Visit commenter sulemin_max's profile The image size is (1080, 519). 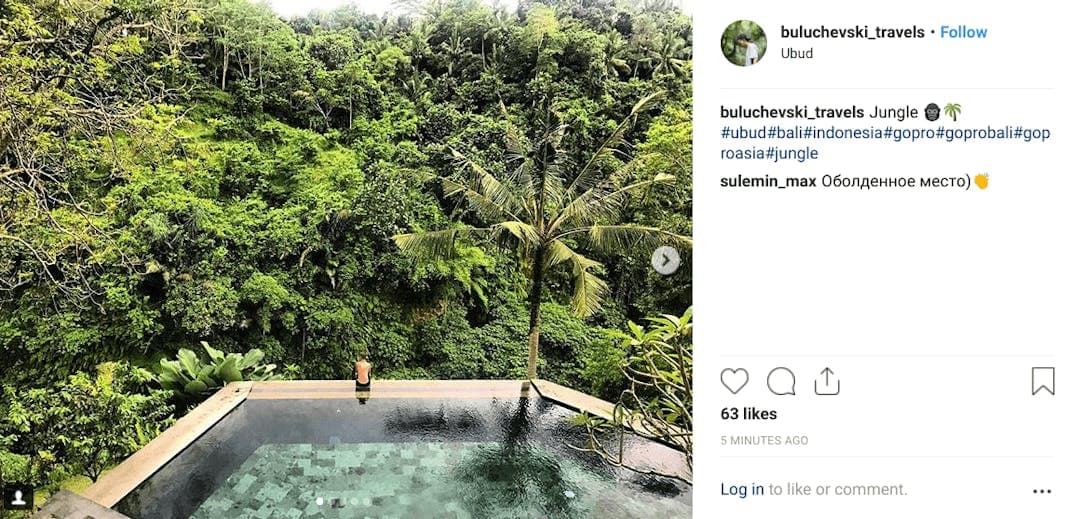[768, 181]
